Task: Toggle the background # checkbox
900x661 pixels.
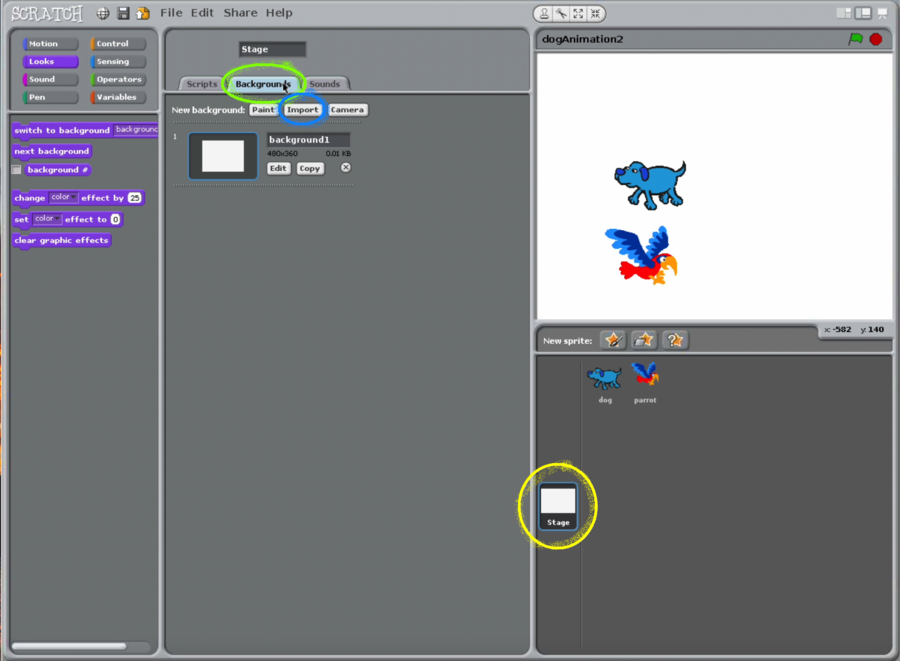Action: pos(16,170)
